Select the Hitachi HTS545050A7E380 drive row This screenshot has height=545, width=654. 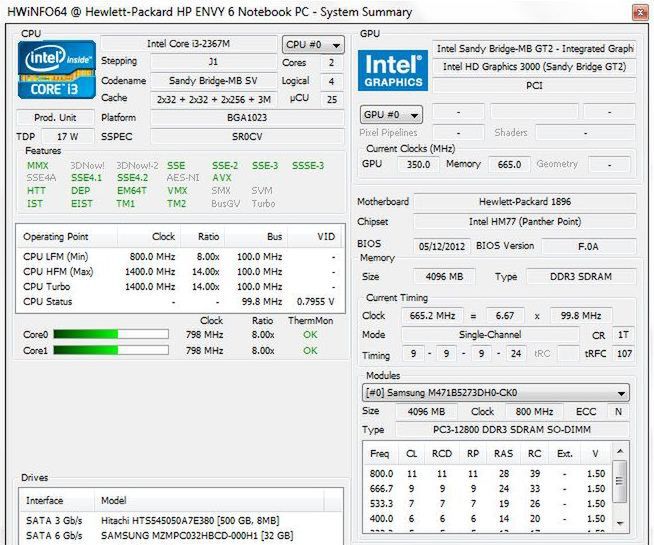[x=181, y=520]
